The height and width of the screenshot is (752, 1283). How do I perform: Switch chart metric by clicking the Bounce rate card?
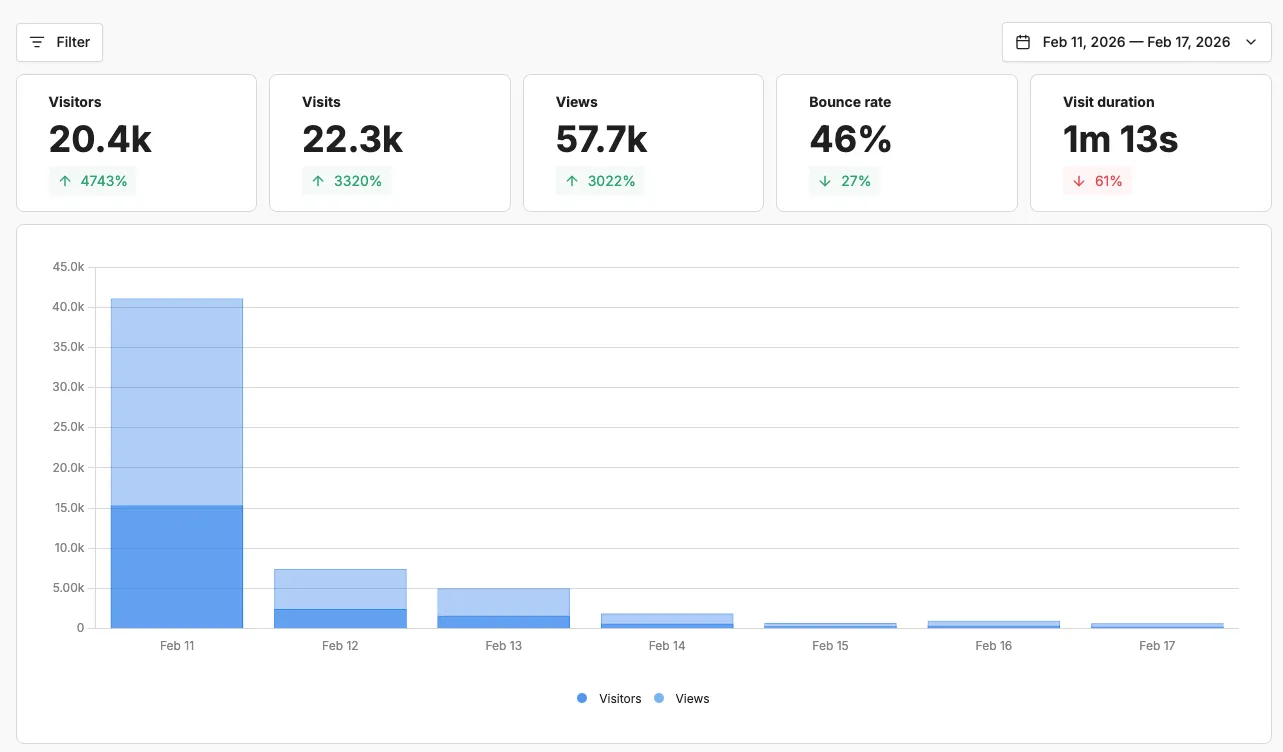(896, 142)
